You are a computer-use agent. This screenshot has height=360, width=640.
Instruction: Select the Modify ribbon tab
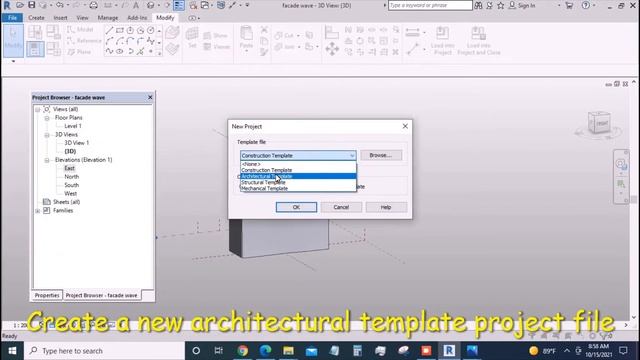tap(165, 18)
